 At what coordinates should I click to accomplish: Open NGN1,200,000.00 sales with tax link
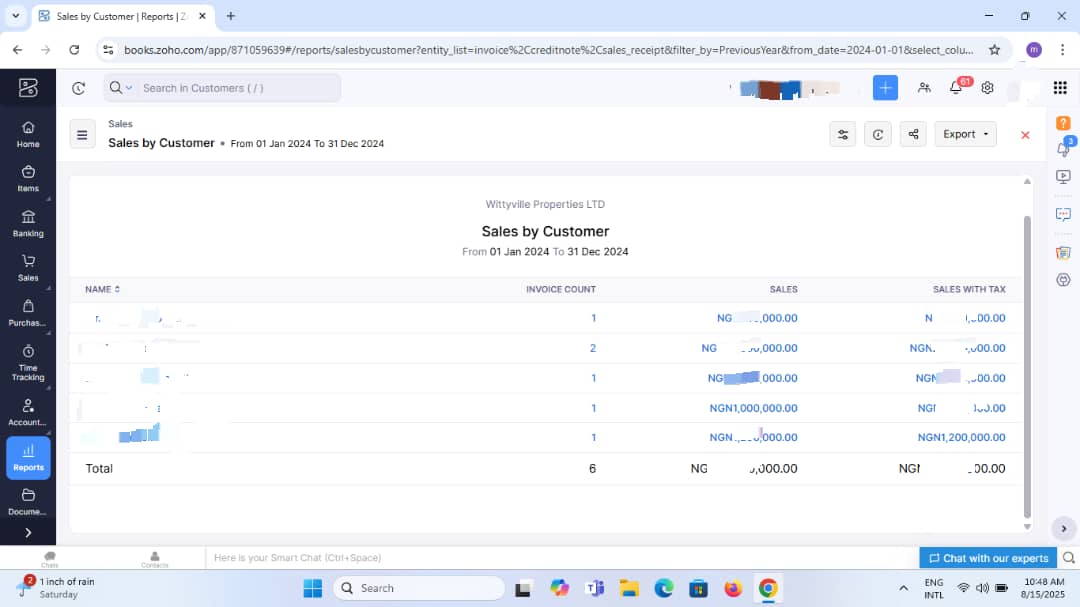coord(962,438)
